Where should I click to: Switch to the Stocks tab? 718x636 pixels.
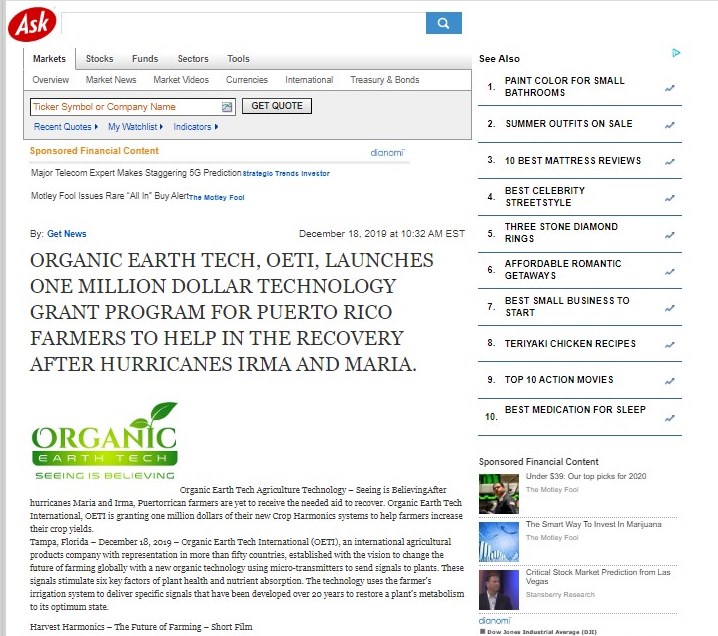click(99, 59)
